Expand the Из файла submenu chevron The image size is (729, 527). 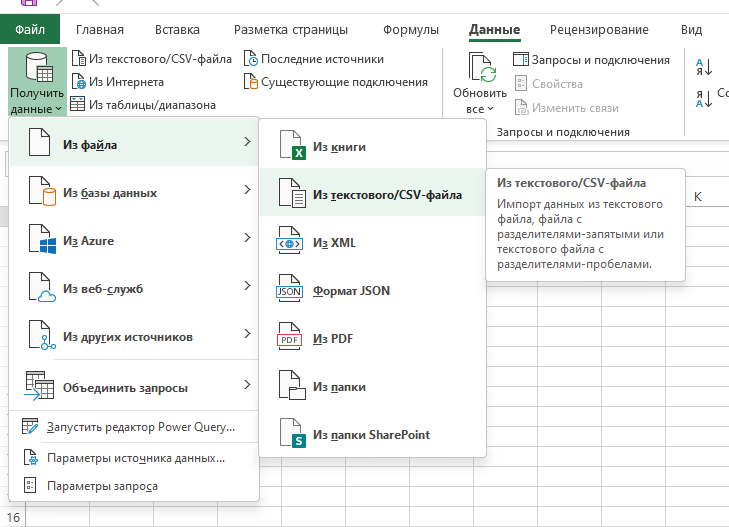pos(247,142)
